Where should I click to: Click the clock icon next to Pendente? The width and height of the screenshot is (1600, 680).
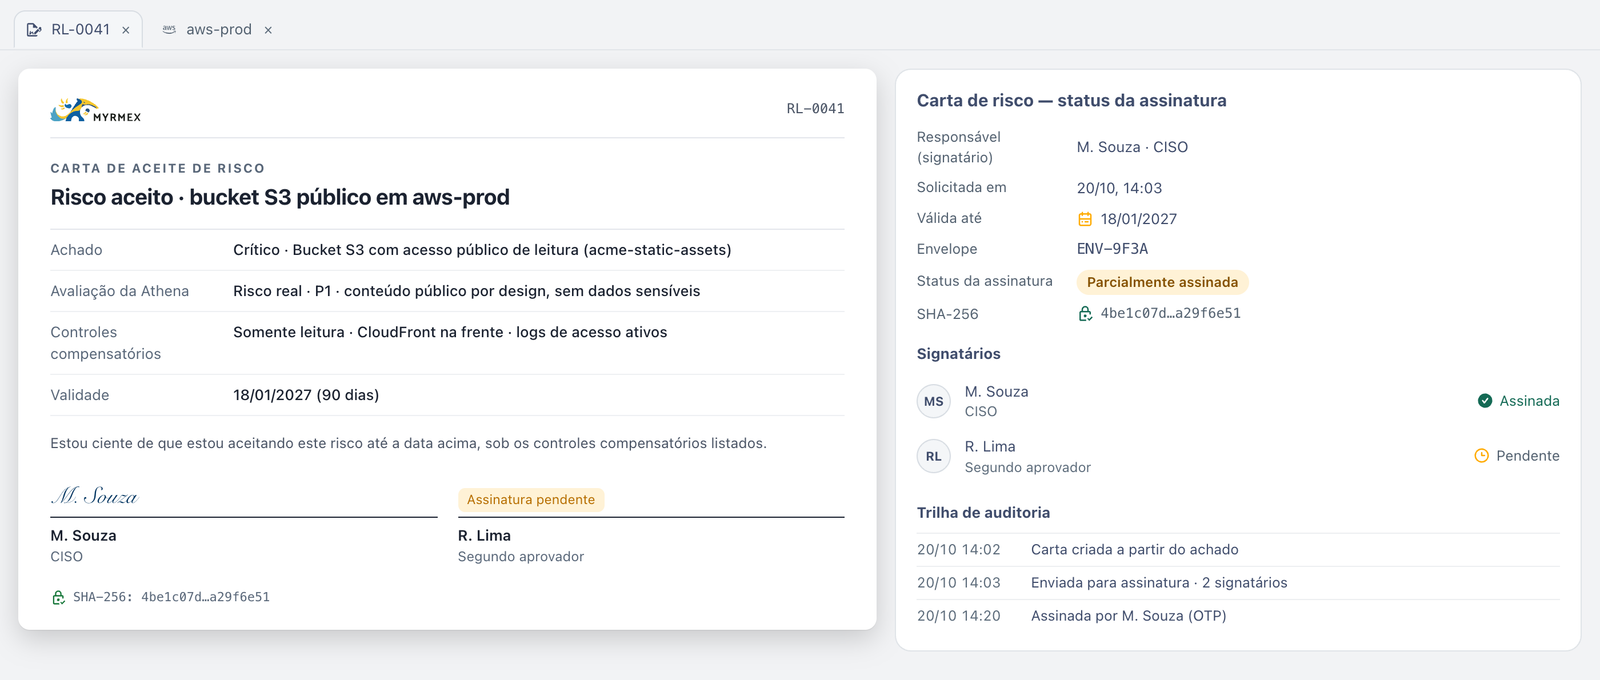tap(1482, 456)
